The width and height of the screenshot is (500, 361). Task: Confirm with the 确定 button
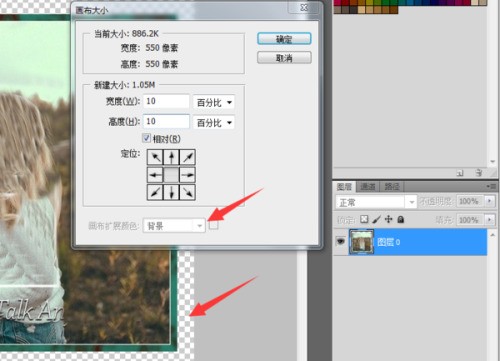[x=284, y=39]
